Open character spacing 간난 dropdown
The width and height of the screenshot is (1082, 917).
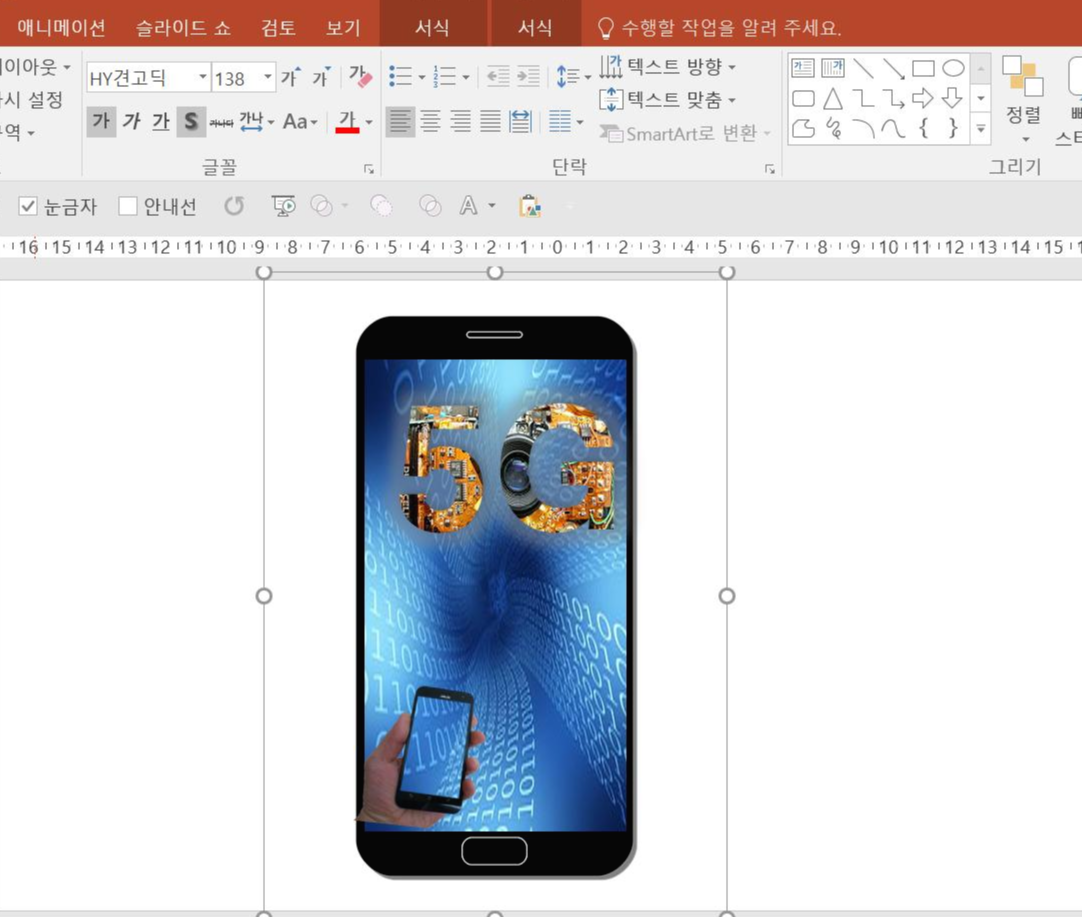(x=257, y=122)
